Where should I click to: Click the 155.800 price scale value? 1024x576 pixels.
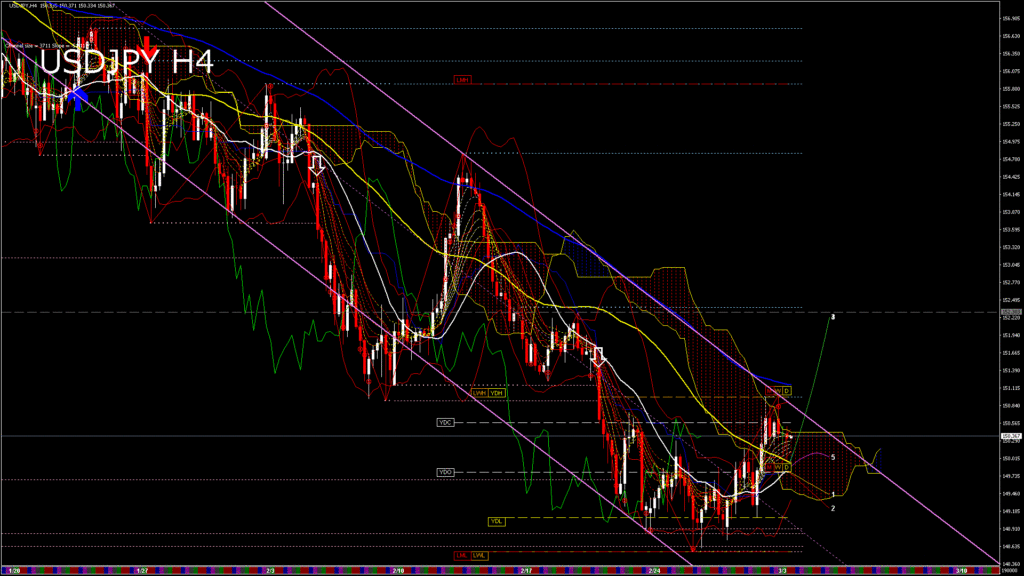coord(1011,89)
